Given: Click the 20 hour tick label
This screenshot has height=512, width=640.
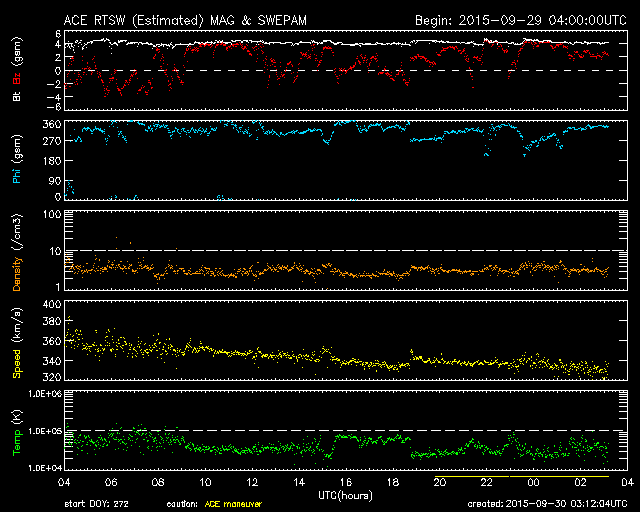Looking at the screenshot, I should [x=440, y=482].
